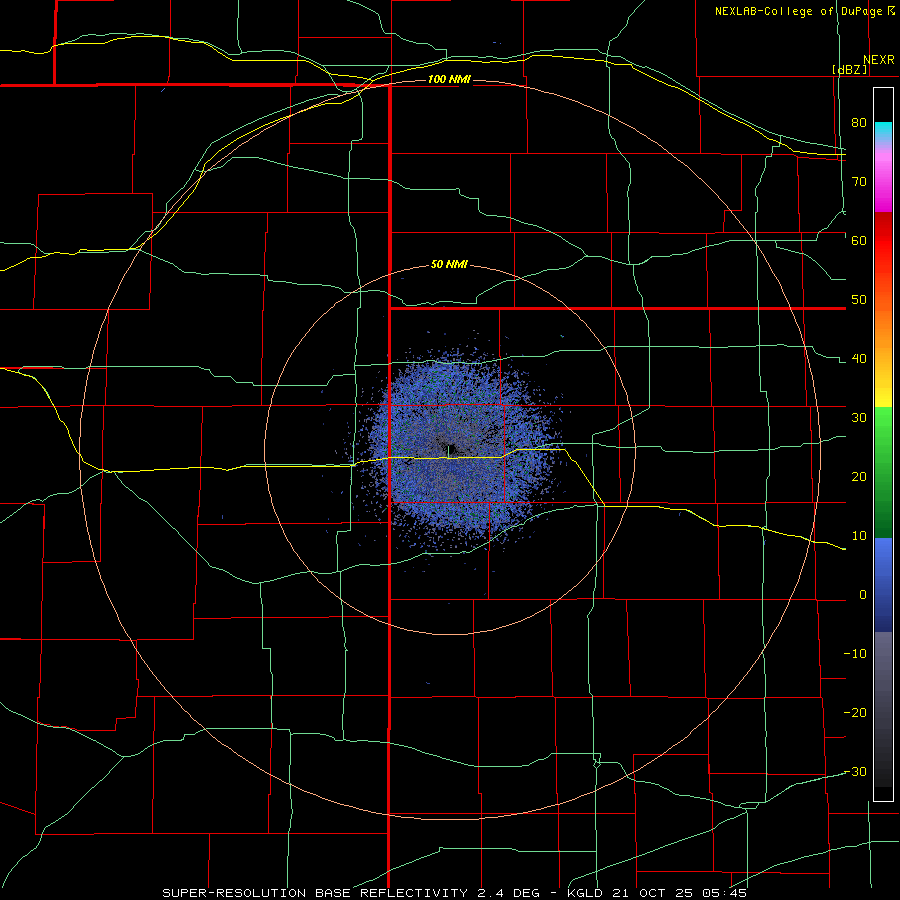Click the green segment of the color scale
The image size is (900, 900).
click(883, 473)
